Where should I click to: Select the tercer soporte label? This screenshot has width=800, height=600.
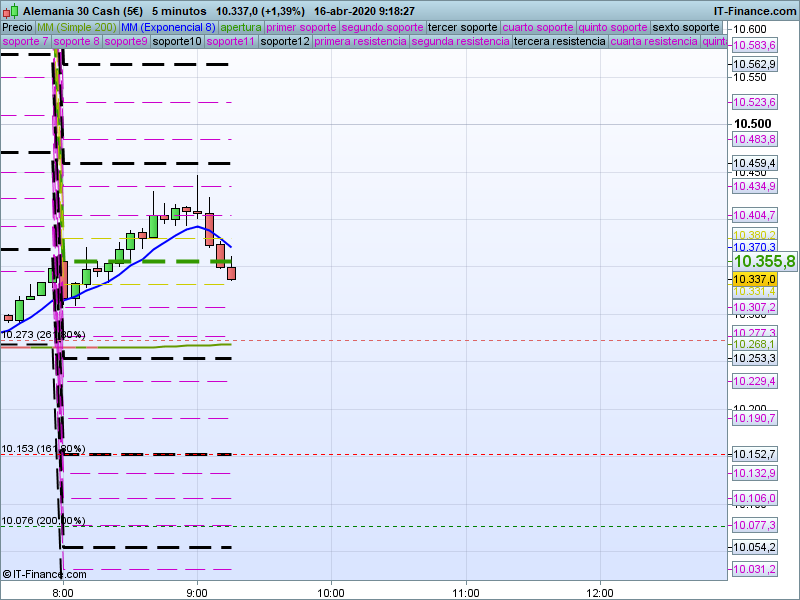pyautogui.click(x=462, y=27)
